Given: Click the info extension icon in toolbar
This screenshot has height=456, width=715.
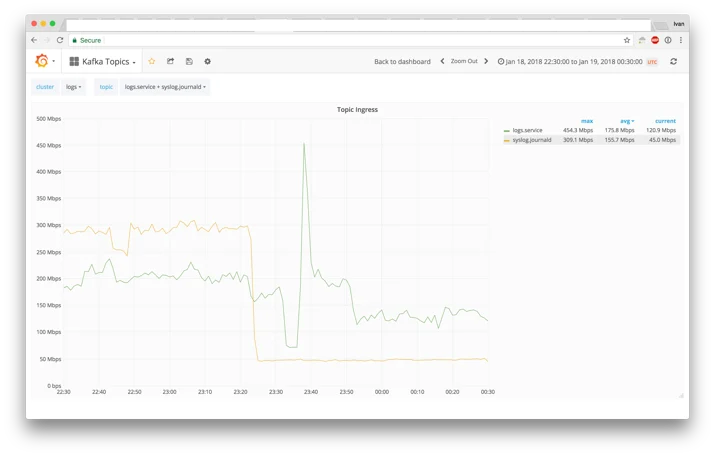Looking at the screenshot, I should tap(668, 40).
